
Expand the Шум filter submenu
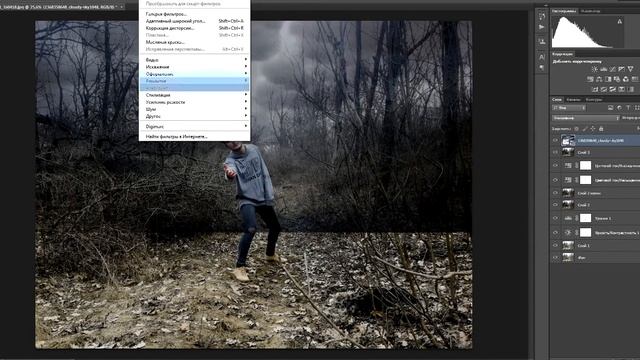(x=195, y=109)
